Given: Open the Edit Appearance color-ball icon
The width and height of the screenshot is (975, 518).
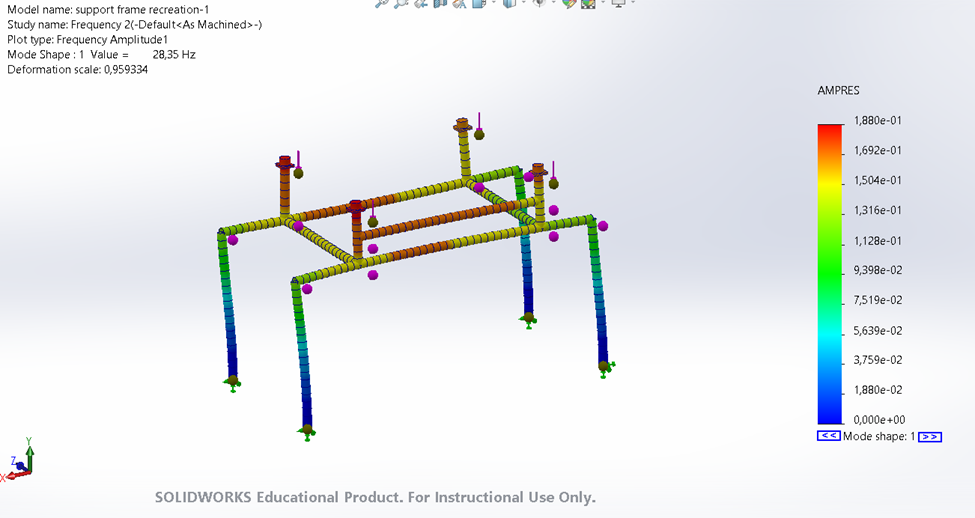Looking at the screenshot, I should pyautogui.click(x=569, y=3).
